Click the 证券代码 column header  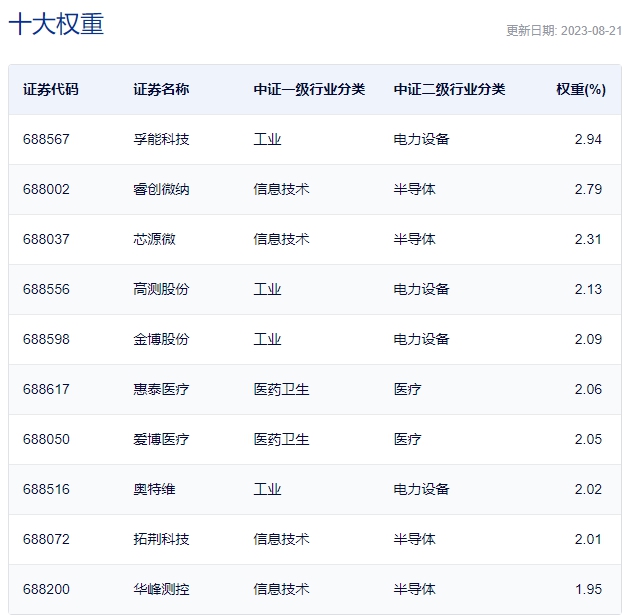pos(50,89)
